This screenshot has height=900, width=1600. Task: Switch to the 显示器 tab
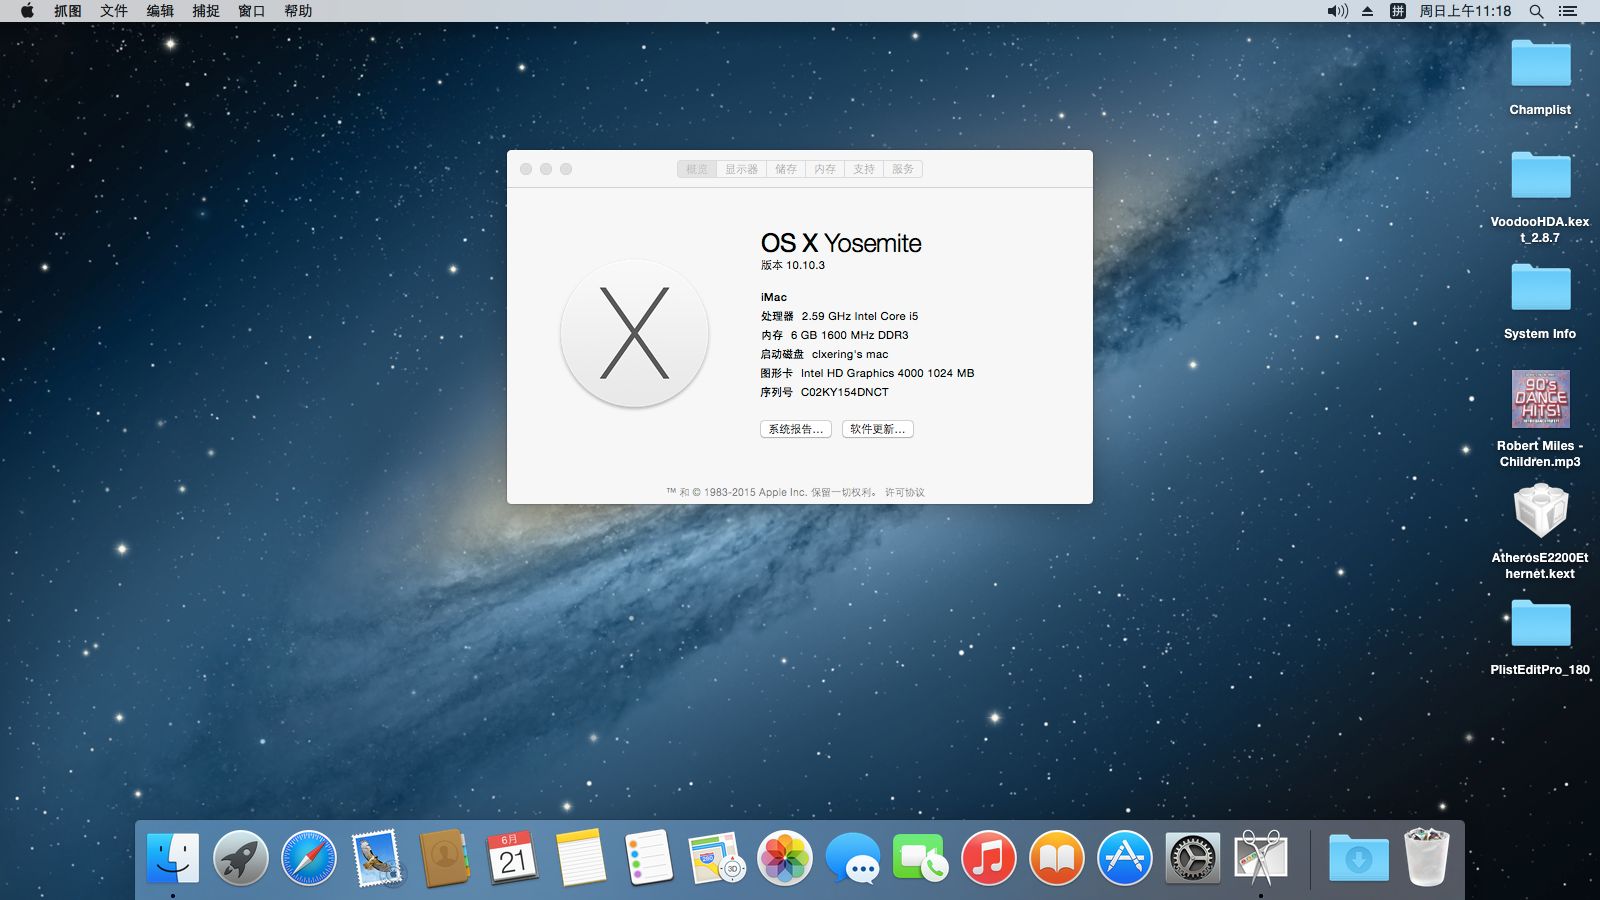click(x=742, y=169)
